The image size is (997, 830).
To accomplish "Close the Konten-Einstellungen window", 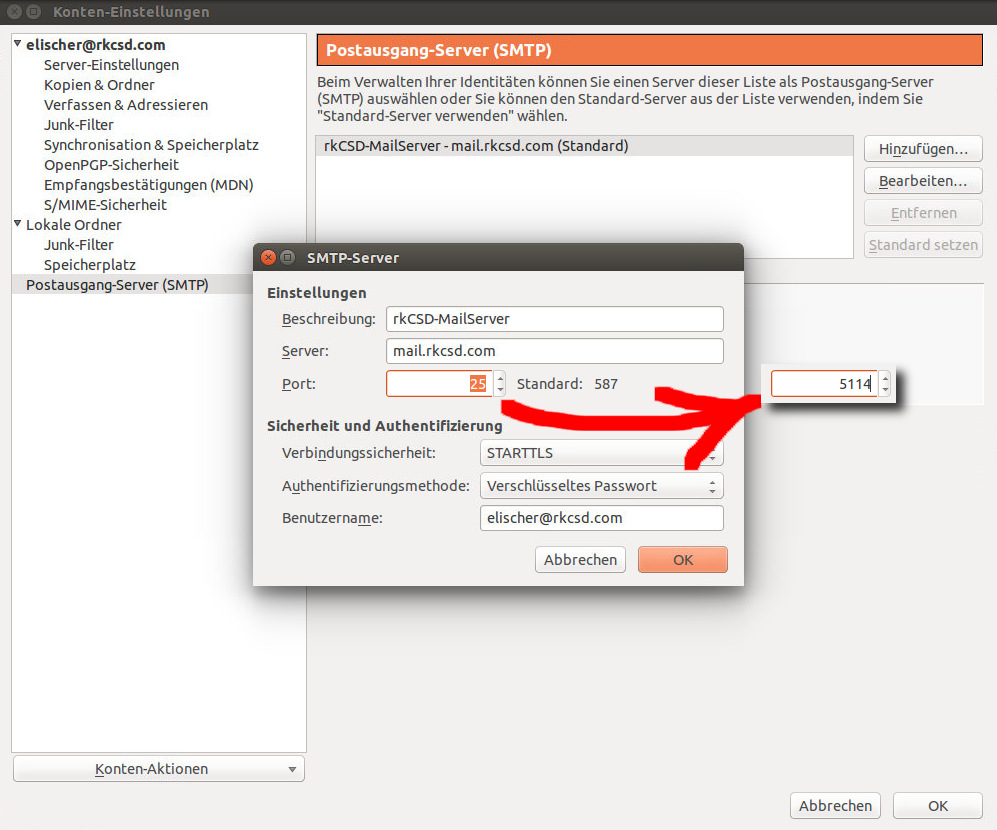I will pos(15,11).
